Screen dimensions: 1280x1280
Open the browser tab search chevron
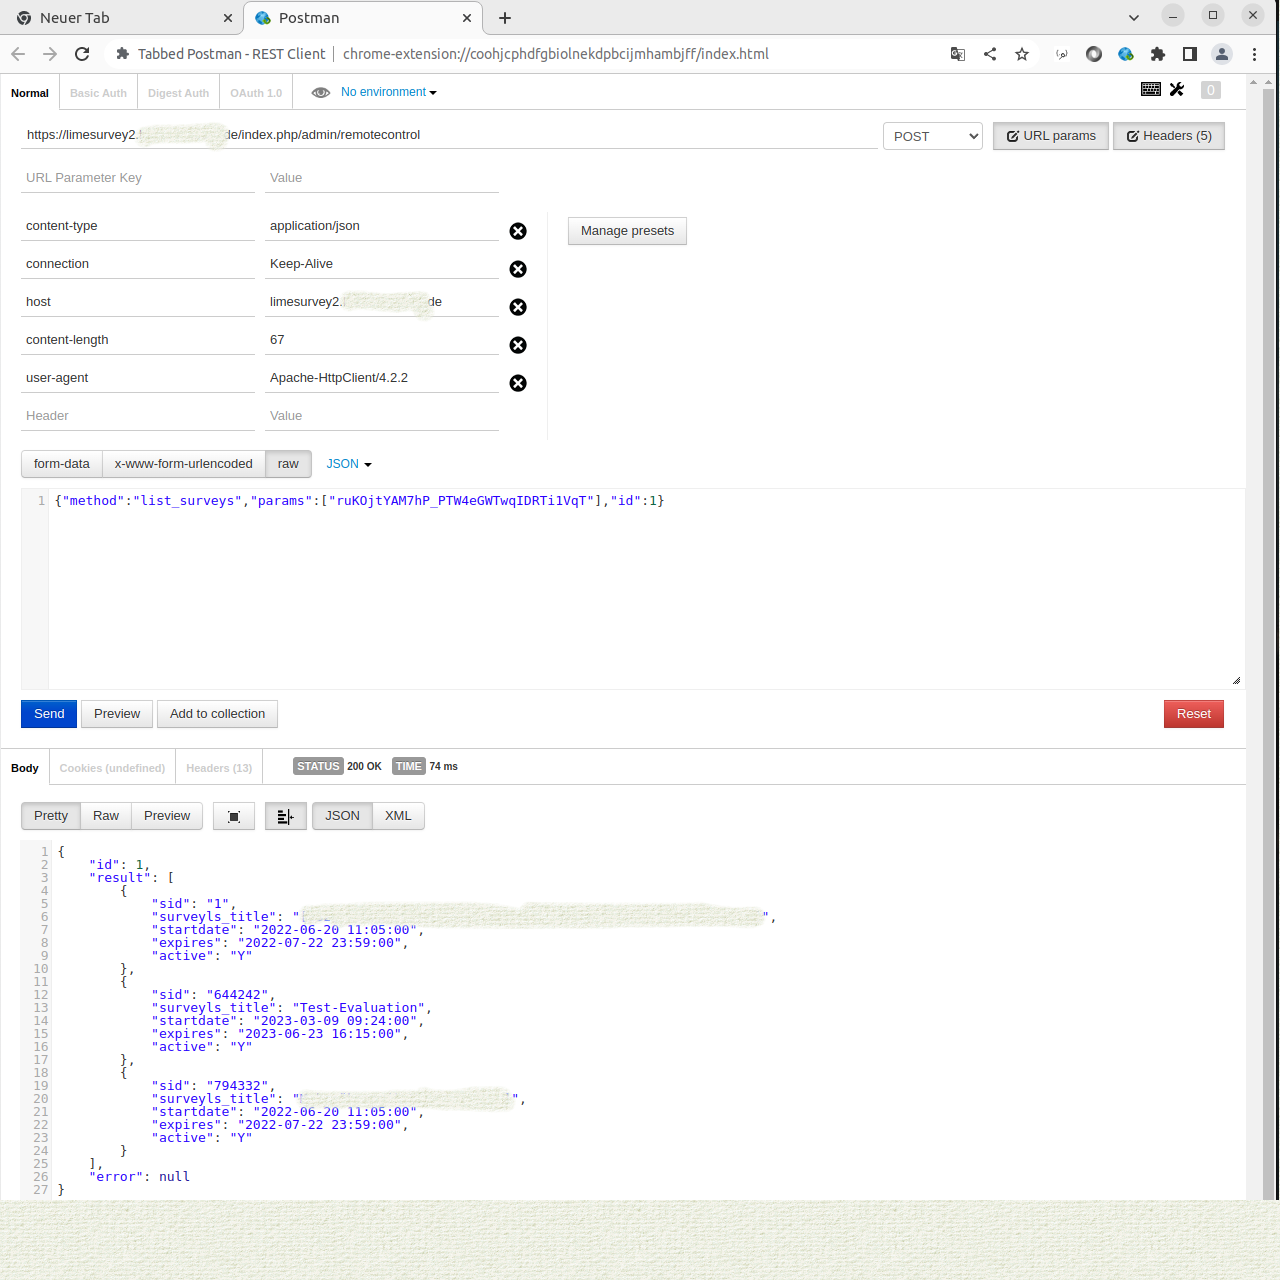[x=1133, y=18]
